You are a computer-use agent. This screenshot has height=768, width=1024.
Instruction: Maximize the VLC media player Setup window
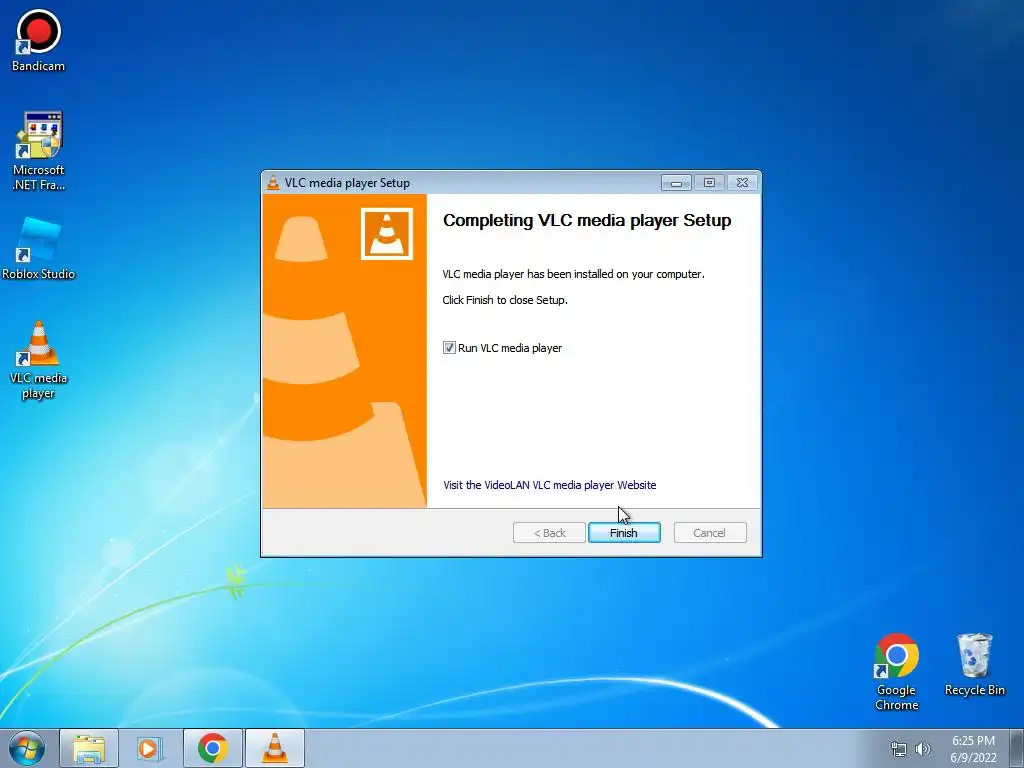click(709, 183)
